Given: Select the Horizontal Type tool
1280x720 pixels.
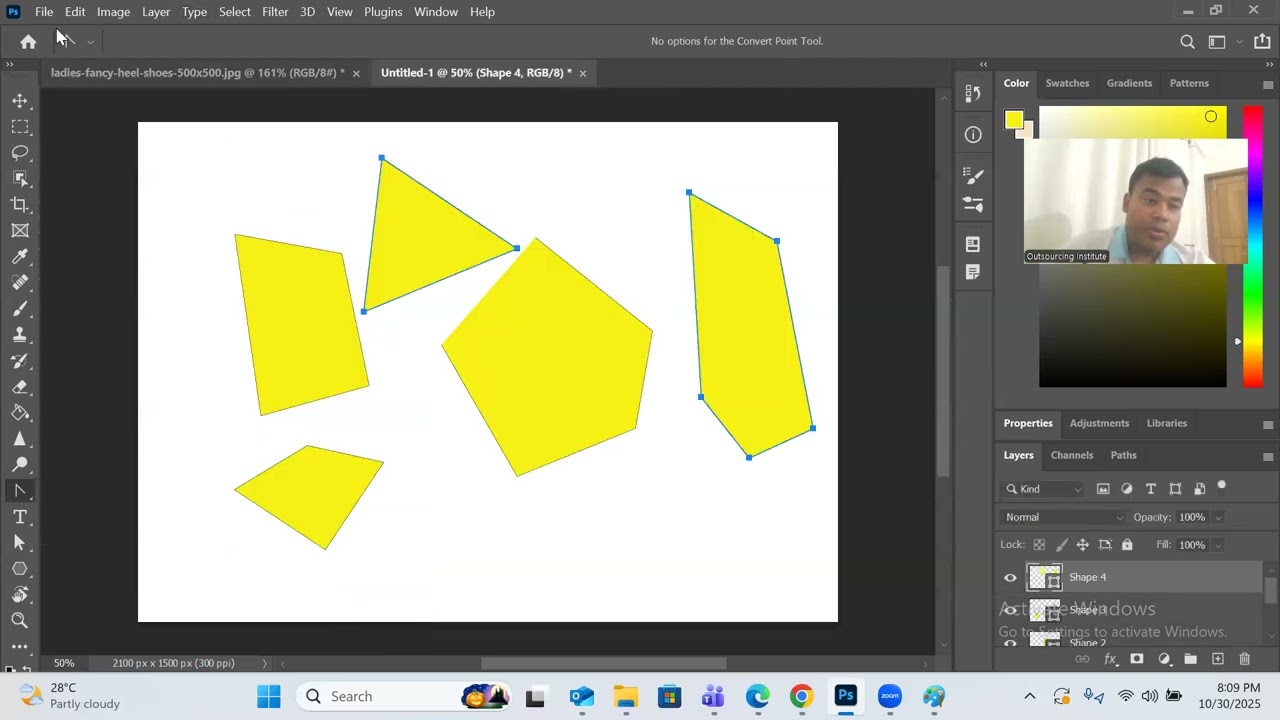Looking at the screenshot, I should [20, 517].
